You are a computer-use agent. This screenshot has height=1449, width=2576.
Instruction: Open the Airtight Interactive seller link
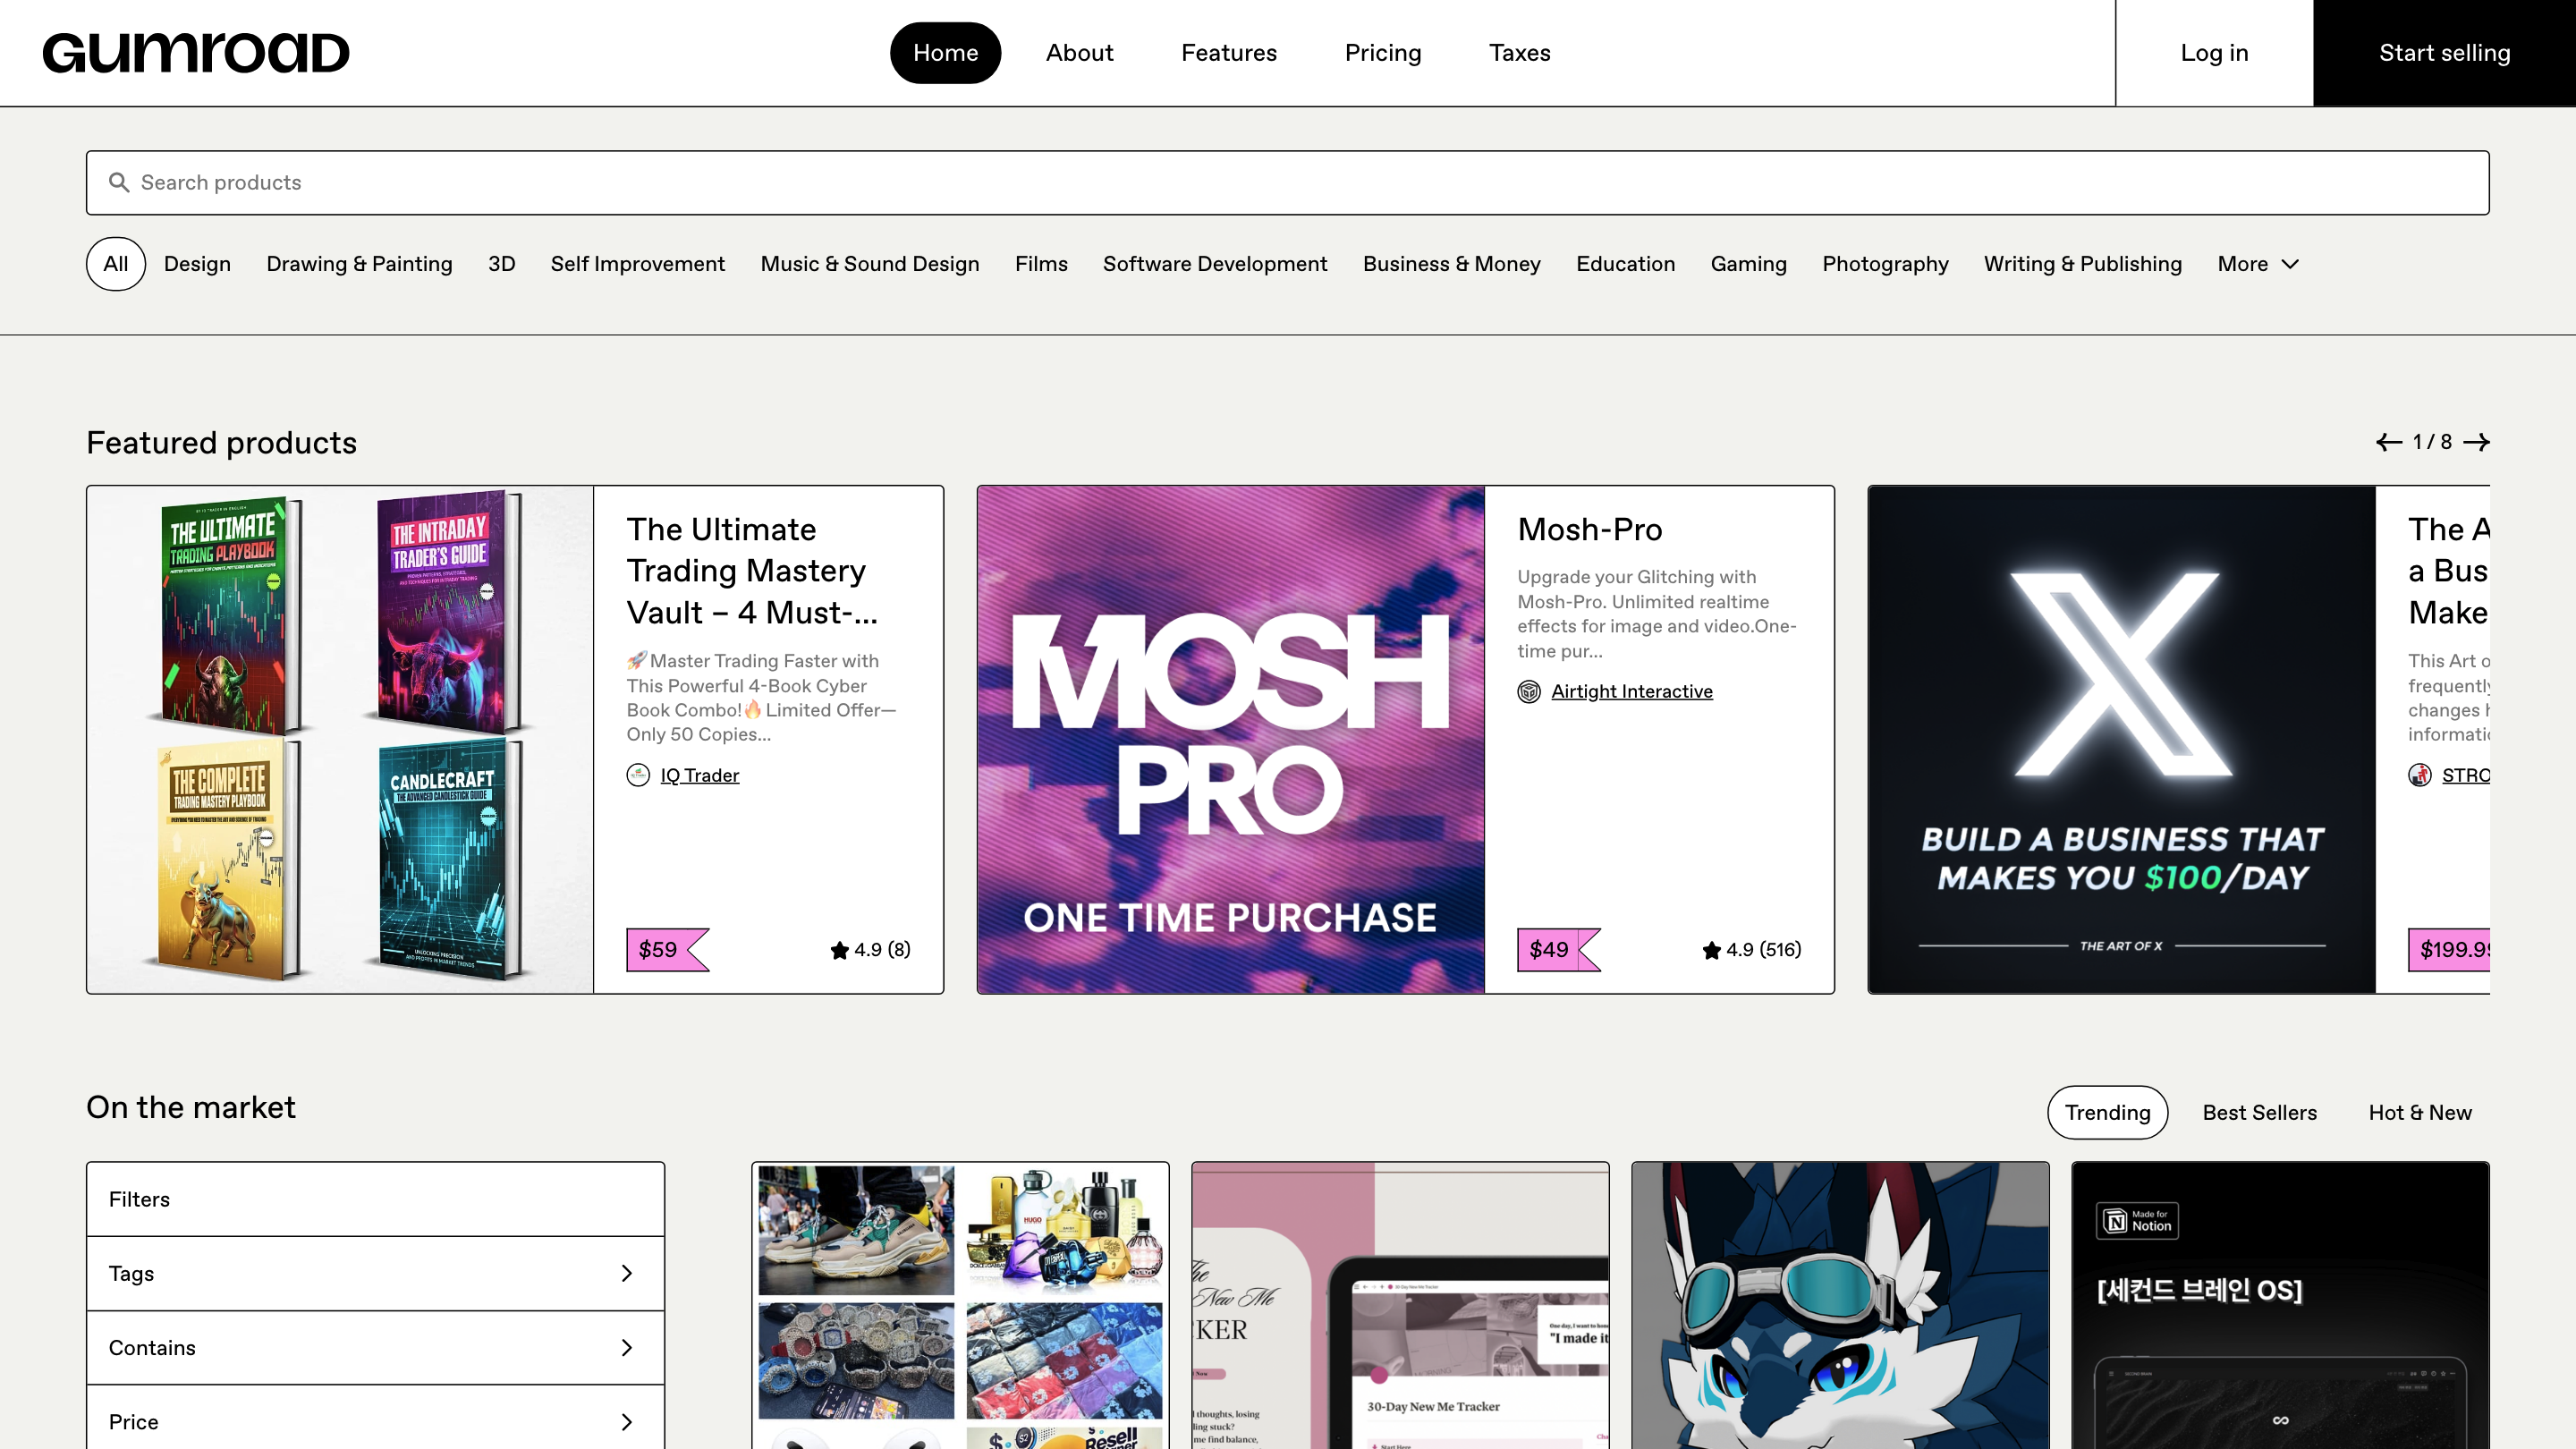pos(1631,691)
